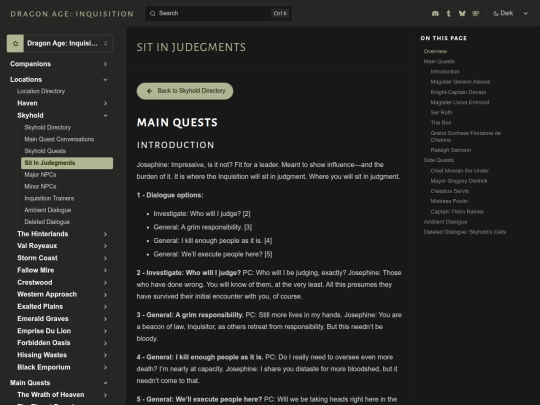Focus the Search input field
This screenshot has width=540, height=405.
(x=218, y=13)
